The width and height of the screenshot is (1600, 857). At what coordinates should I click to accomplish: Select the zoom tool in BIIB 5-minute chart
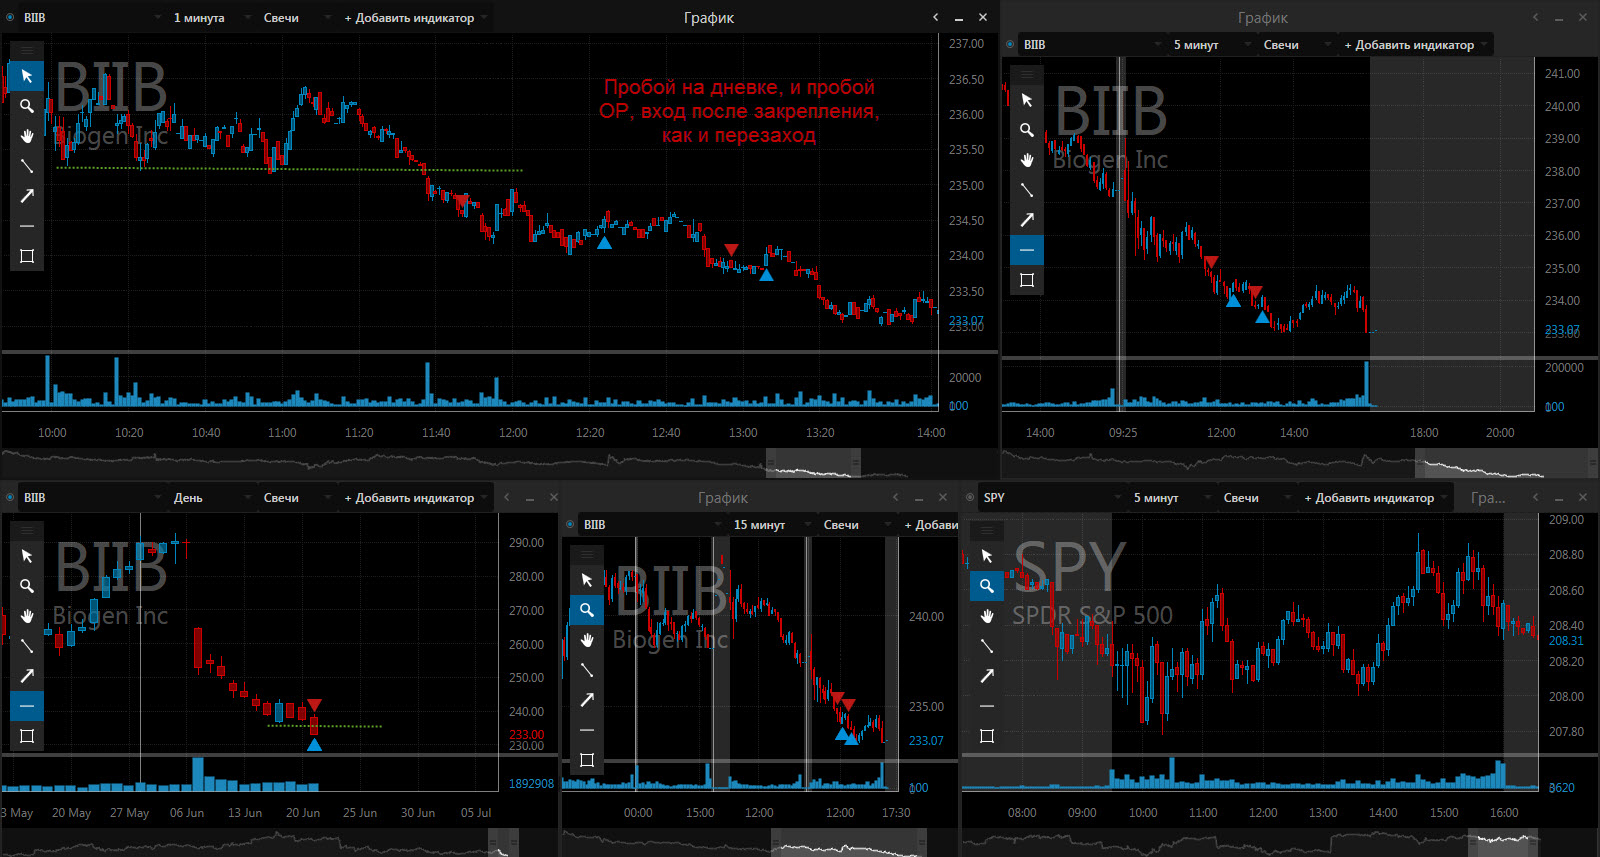tap(1027, 130)
